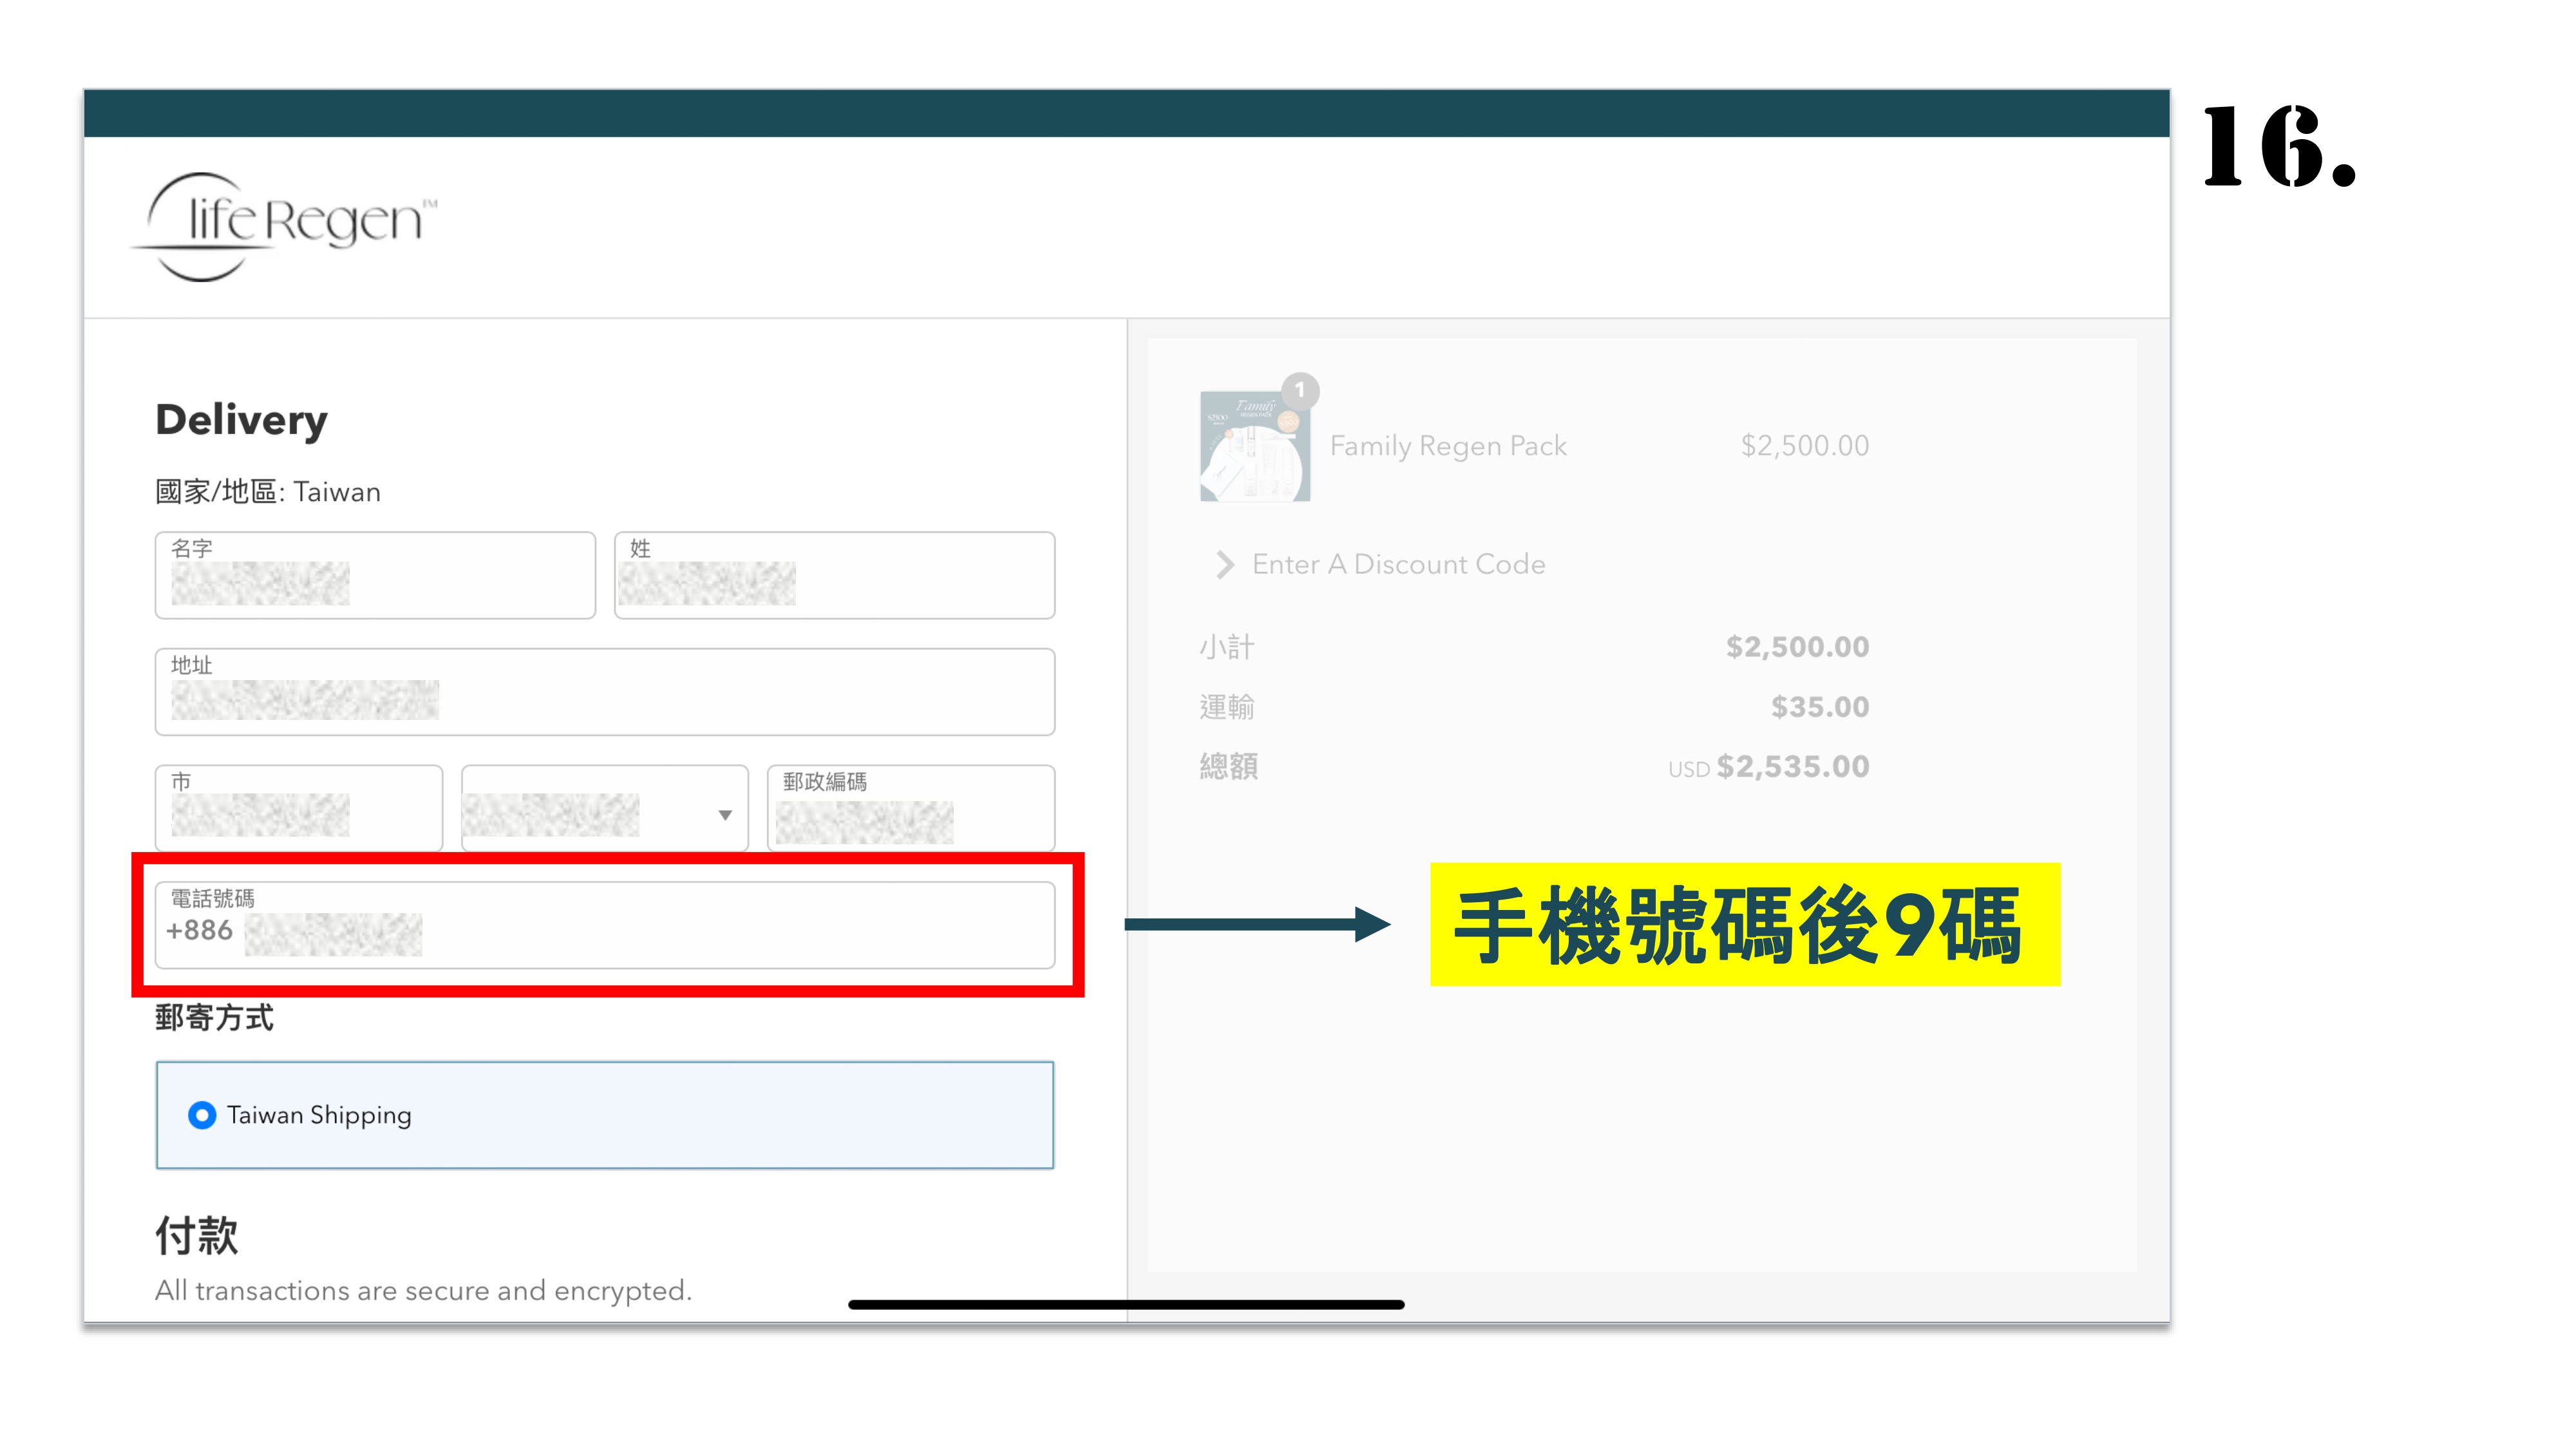The image size is (2576, 1449).
Task: Open the region dropdown next to city
Action: point(604,808)
